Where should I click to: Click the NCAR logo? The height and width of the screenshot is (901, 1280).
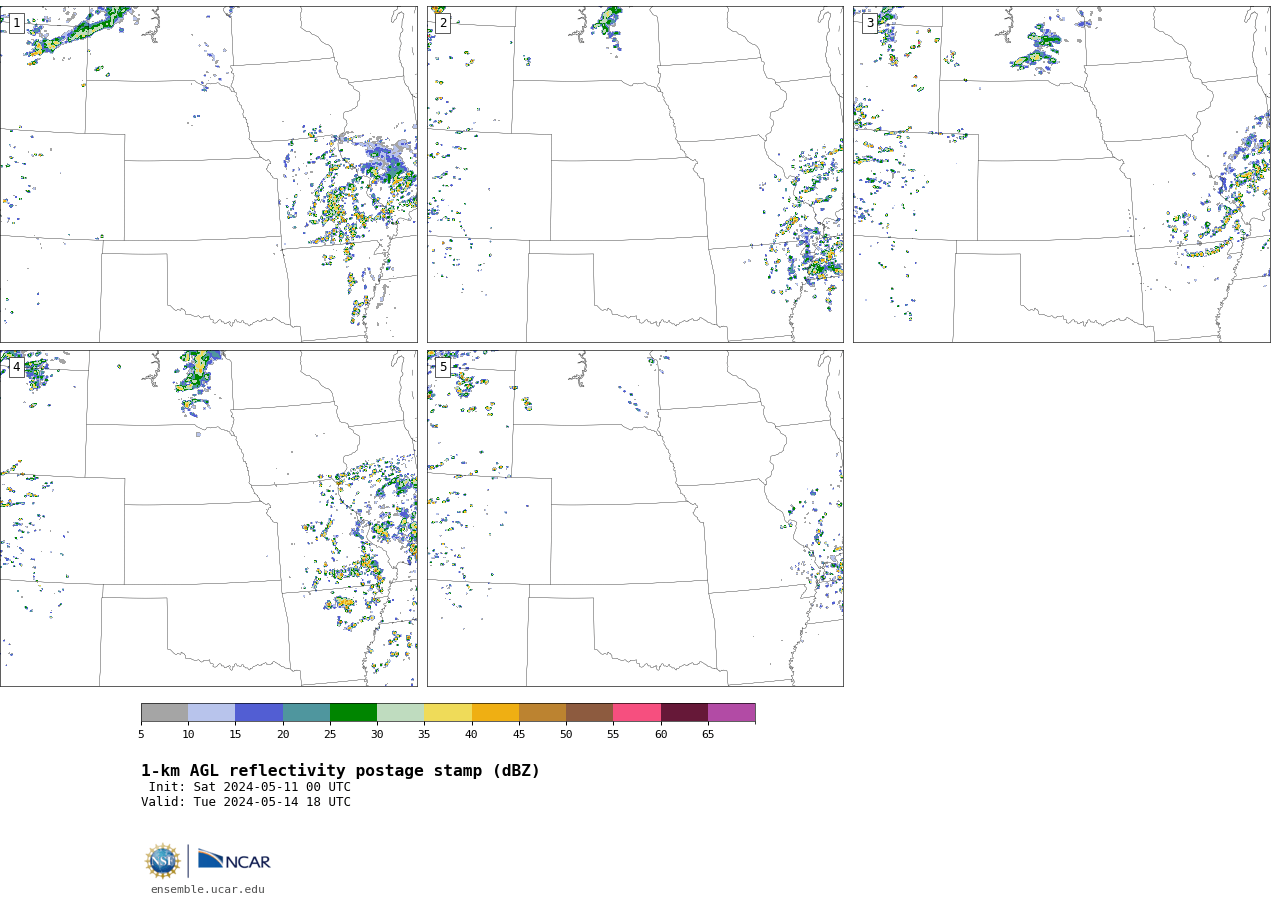tap(234, 860)
